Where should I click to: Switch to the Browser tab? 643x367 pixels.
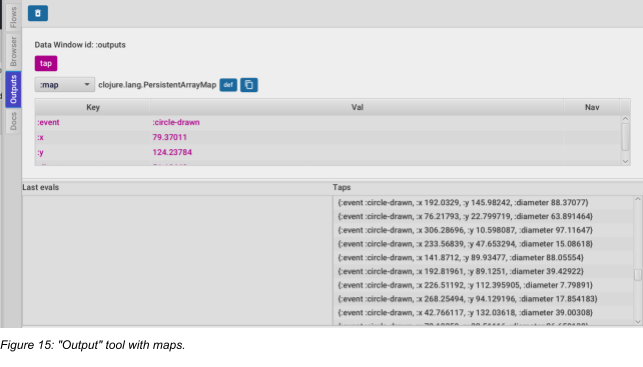click(14, 51)
